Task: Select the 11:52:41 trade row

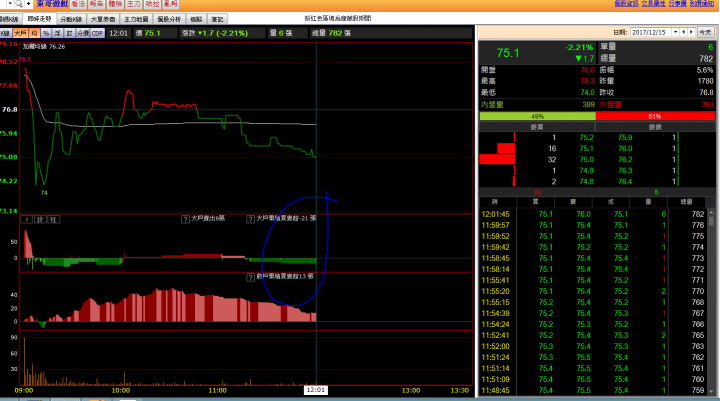Action: coord(593,335)
